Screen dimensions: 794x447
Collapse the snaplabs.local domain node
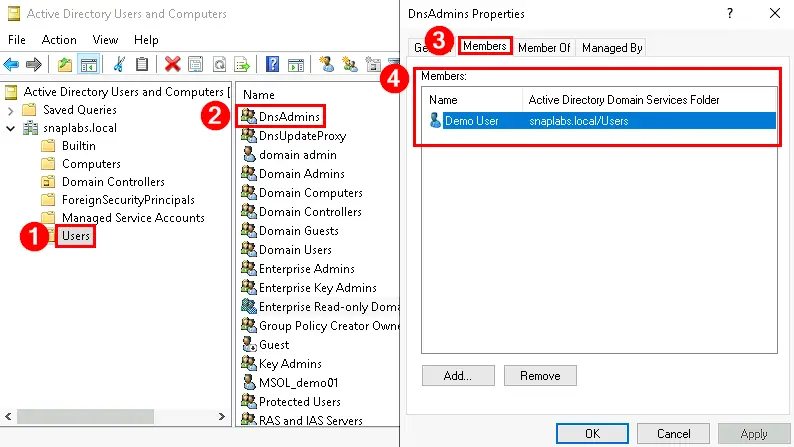[11, 128]
